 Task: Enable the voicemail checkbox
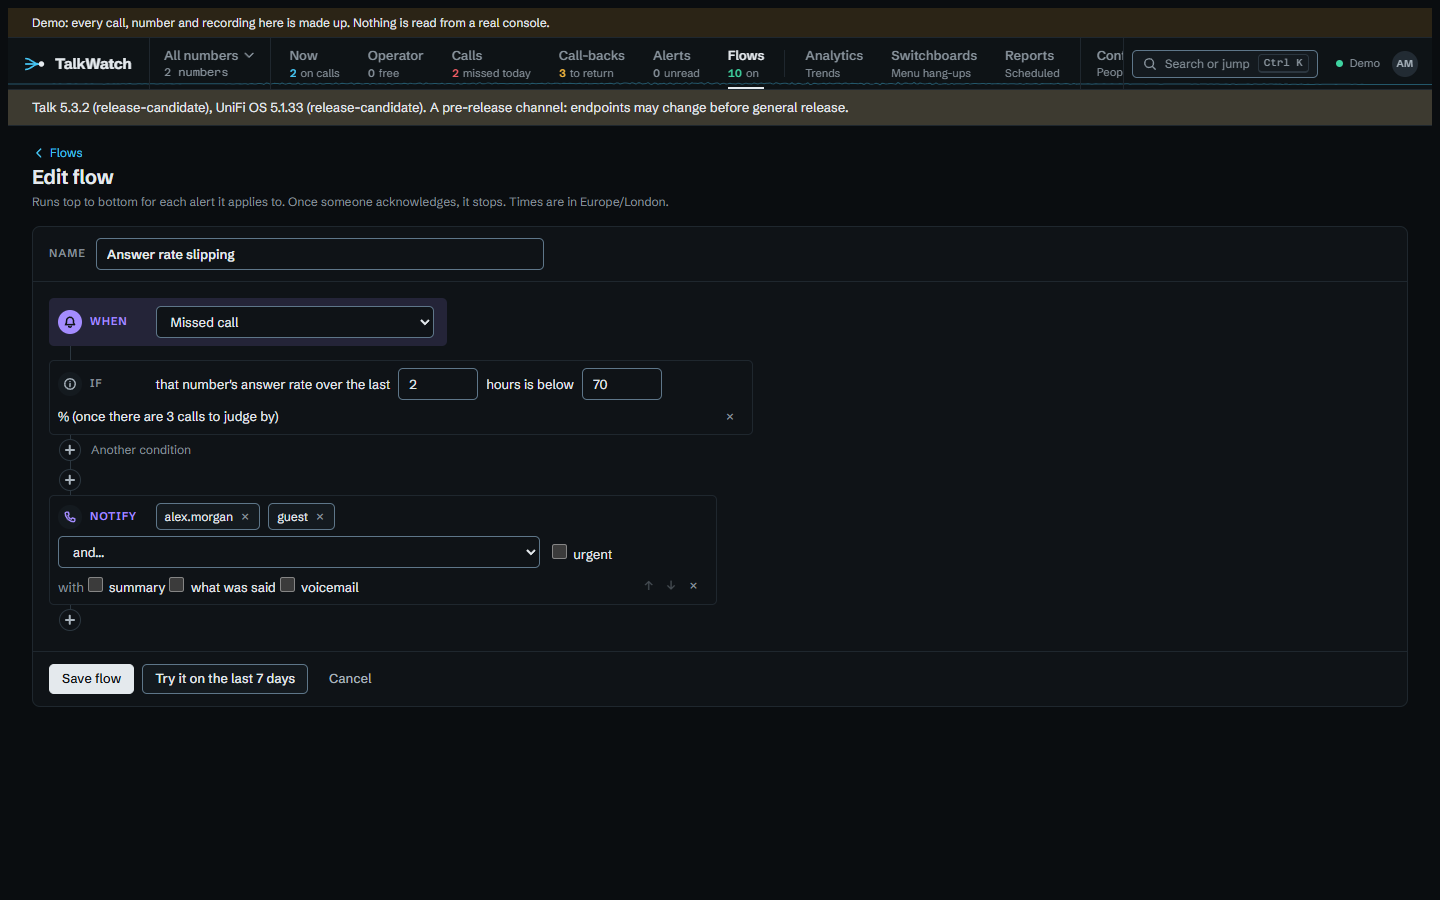pos(288,585)
